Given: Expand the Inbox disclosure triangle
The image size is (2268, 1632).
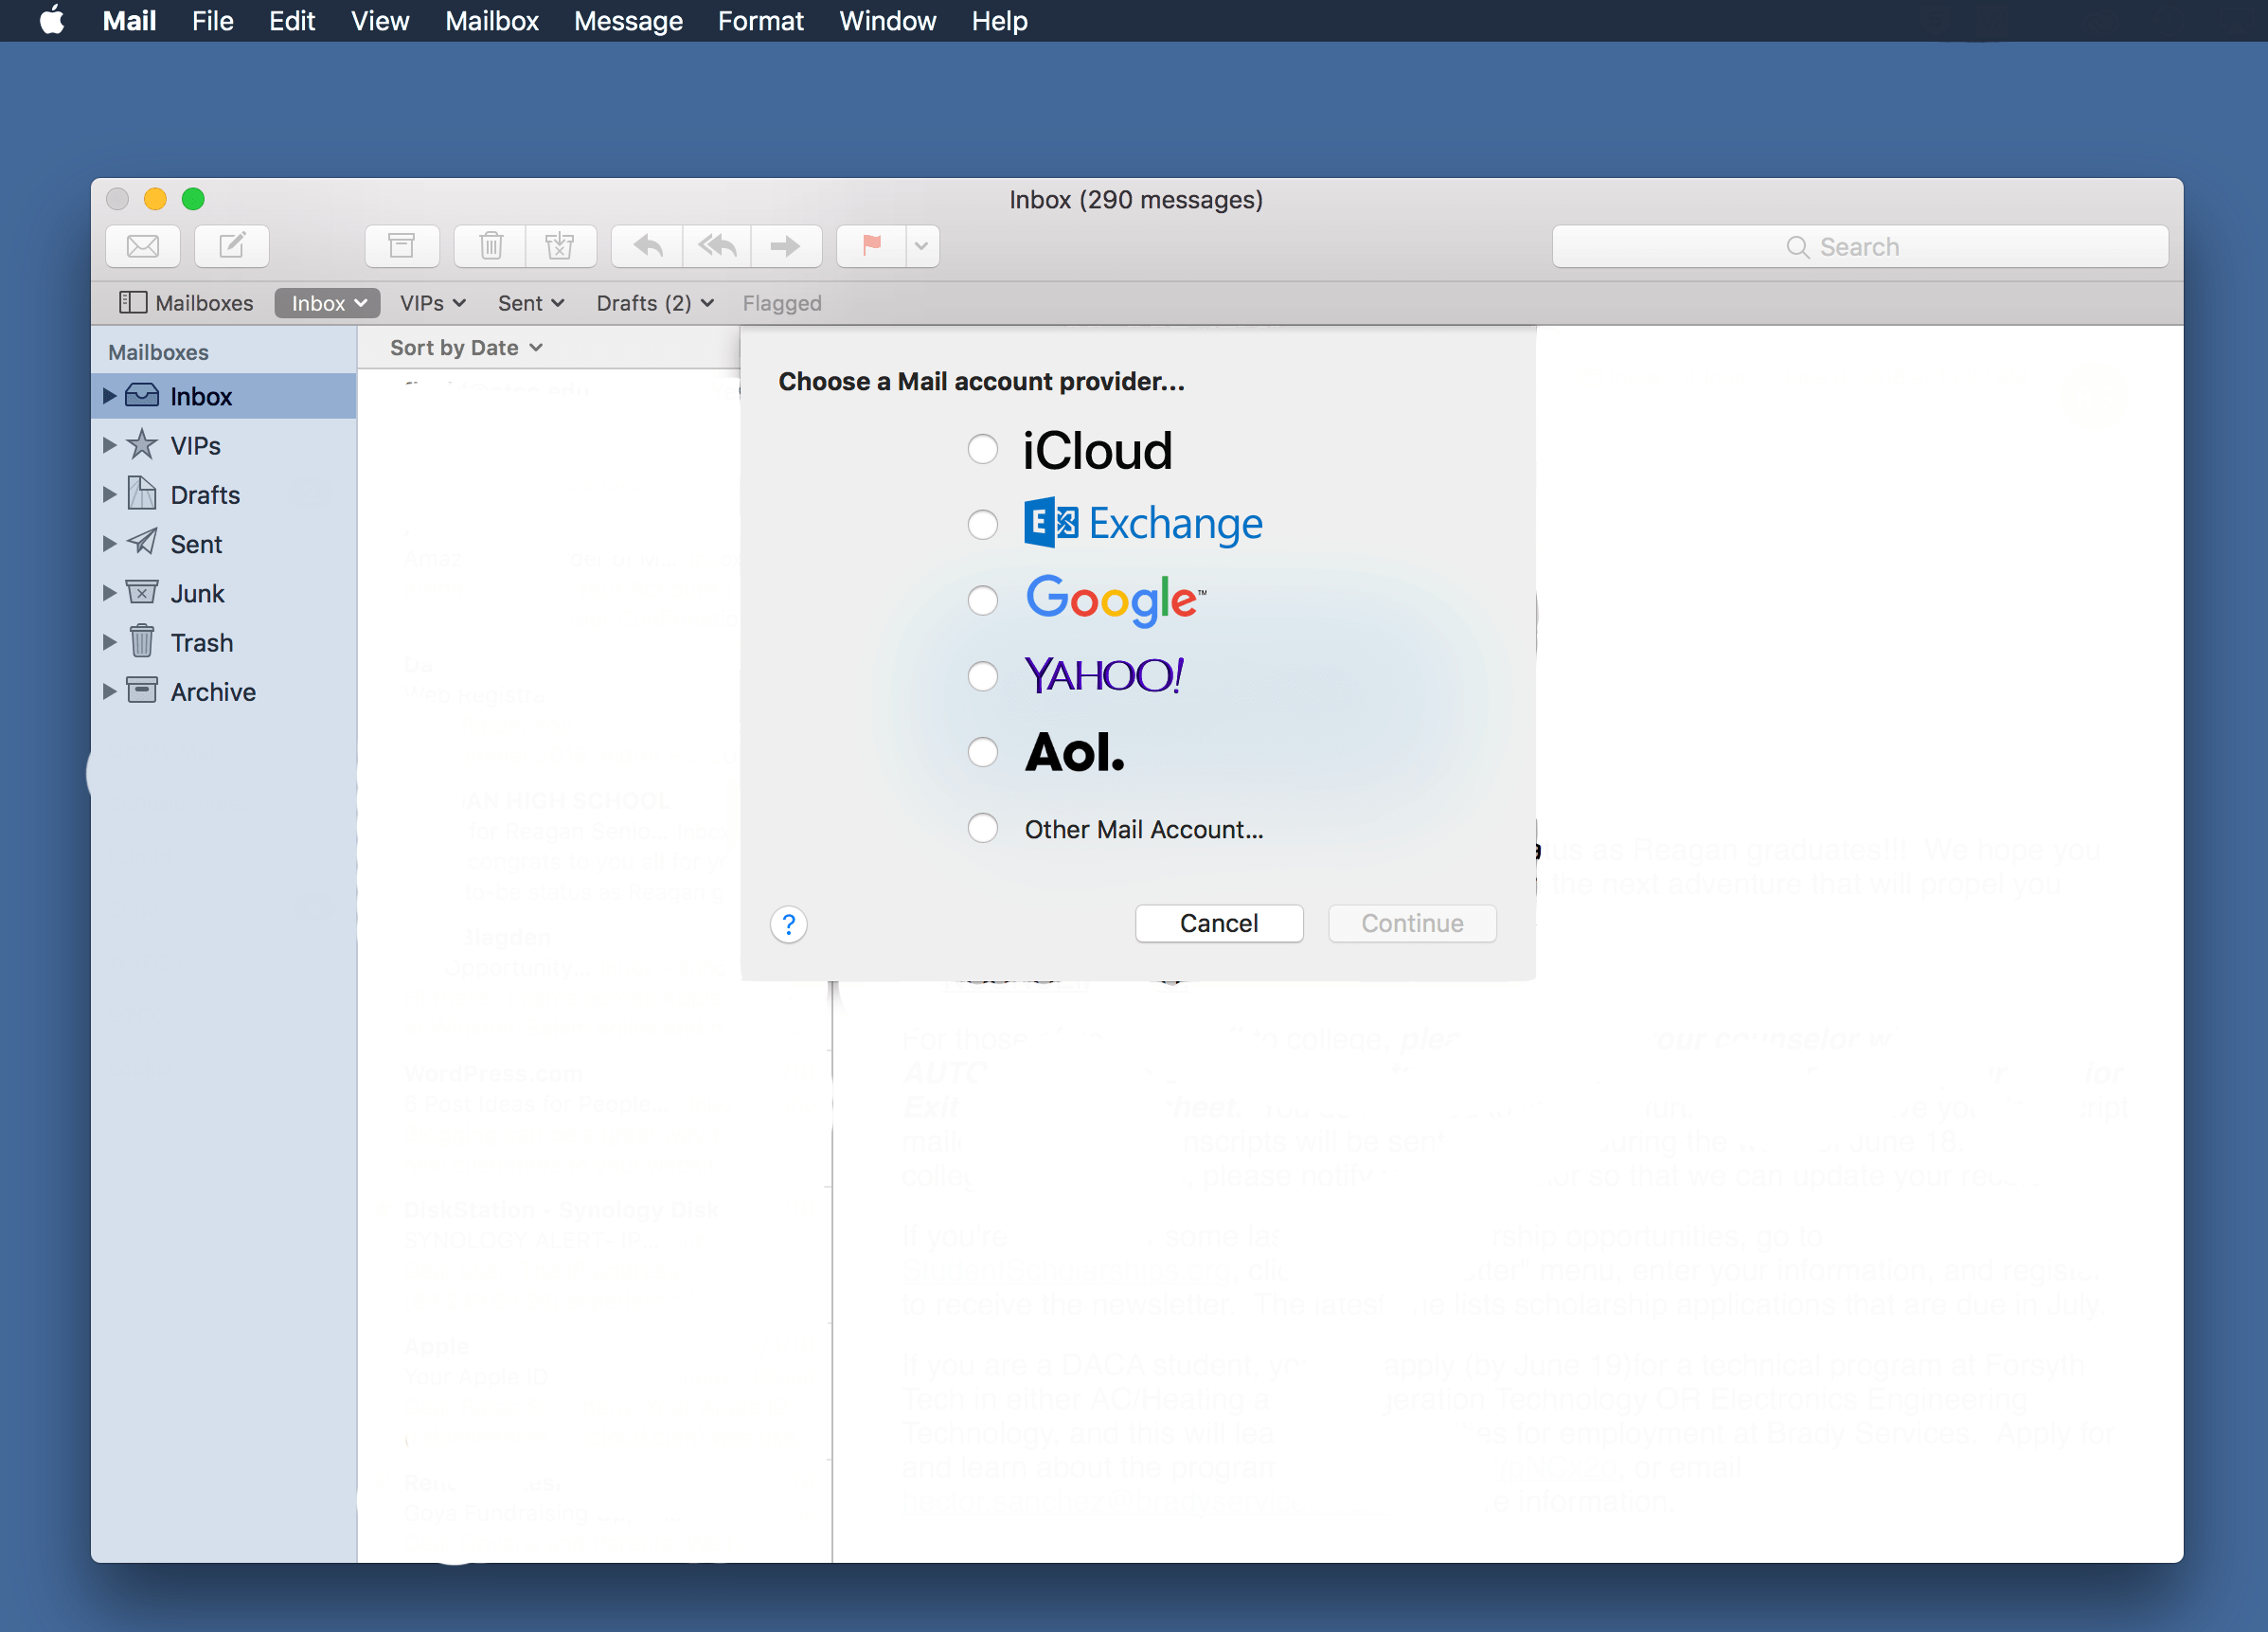Looking at the screenshot, I should coord(109,396).
